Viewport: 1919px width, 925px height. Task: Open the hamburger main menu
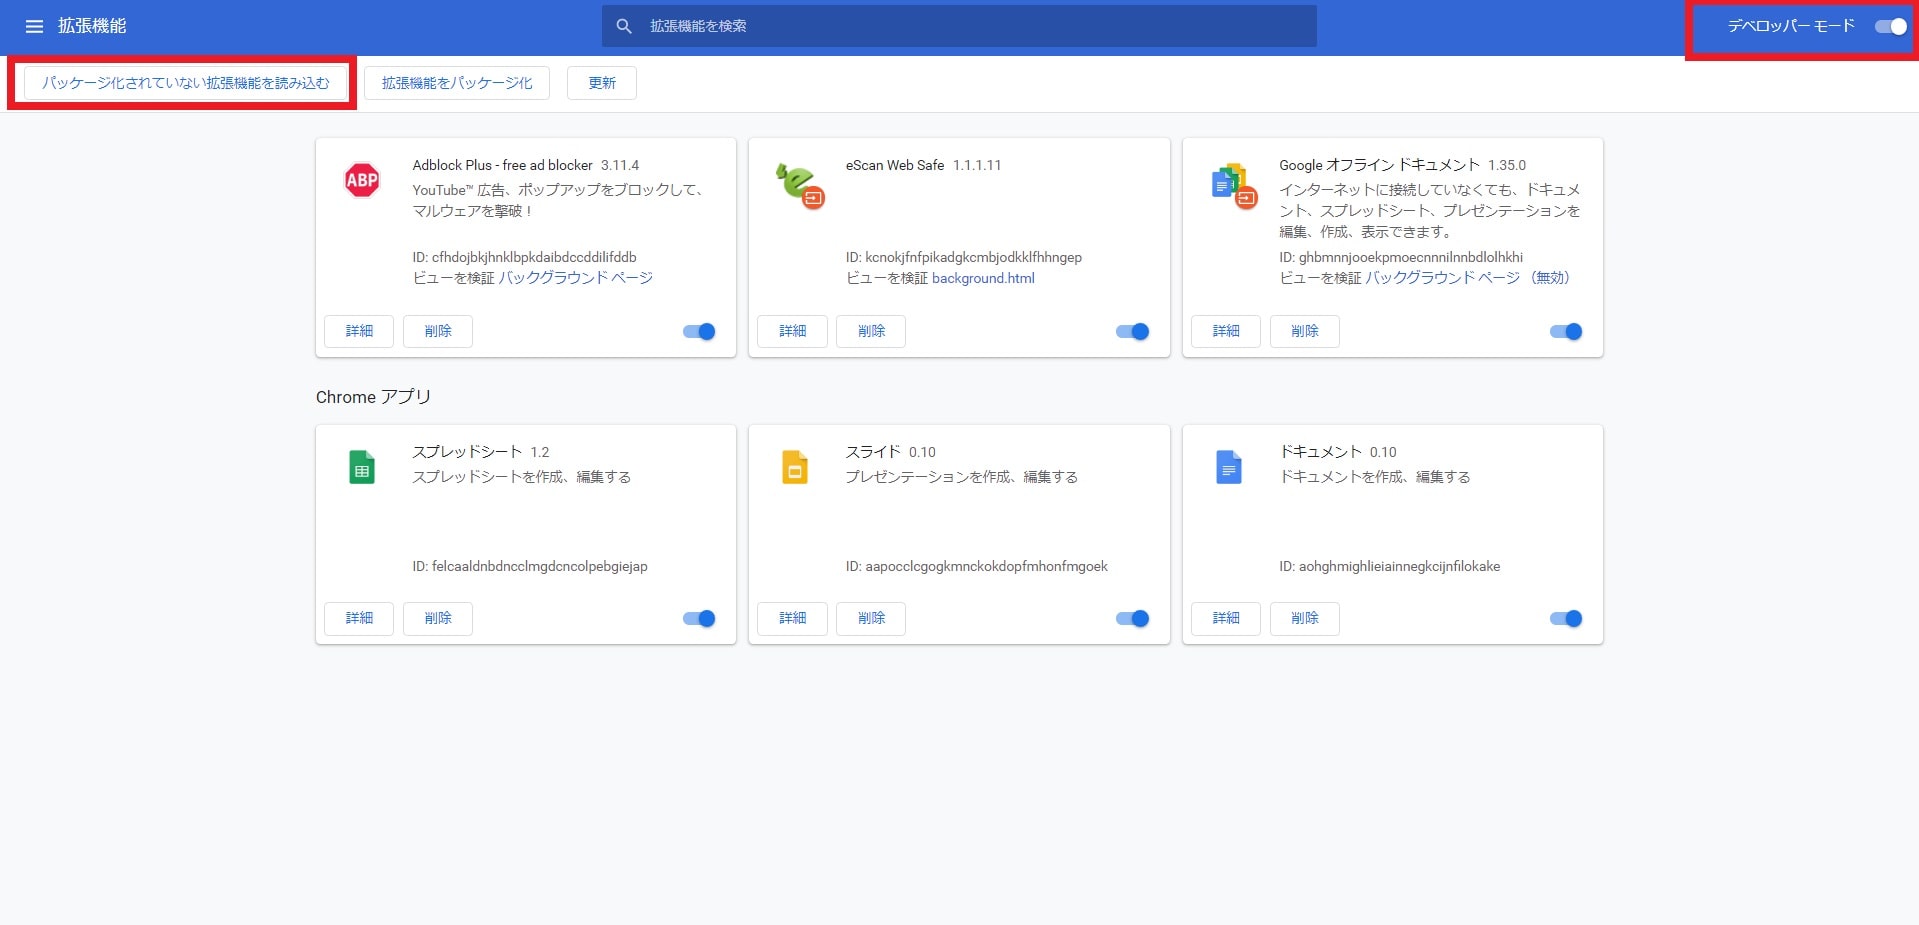[x=34, y=26]
